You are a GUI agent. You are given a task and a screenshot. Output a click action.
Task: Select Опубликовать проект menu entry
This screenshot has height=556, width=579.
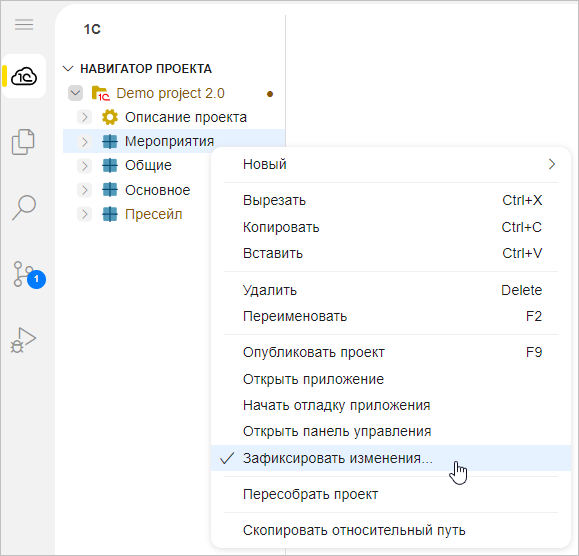[391, 353]
